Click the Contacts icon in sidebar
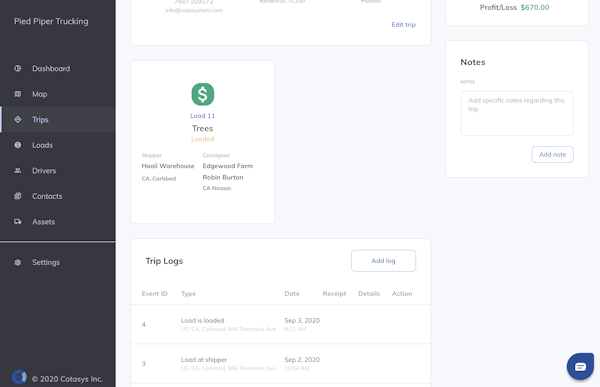600x387 pixels. tap(18, 196)
